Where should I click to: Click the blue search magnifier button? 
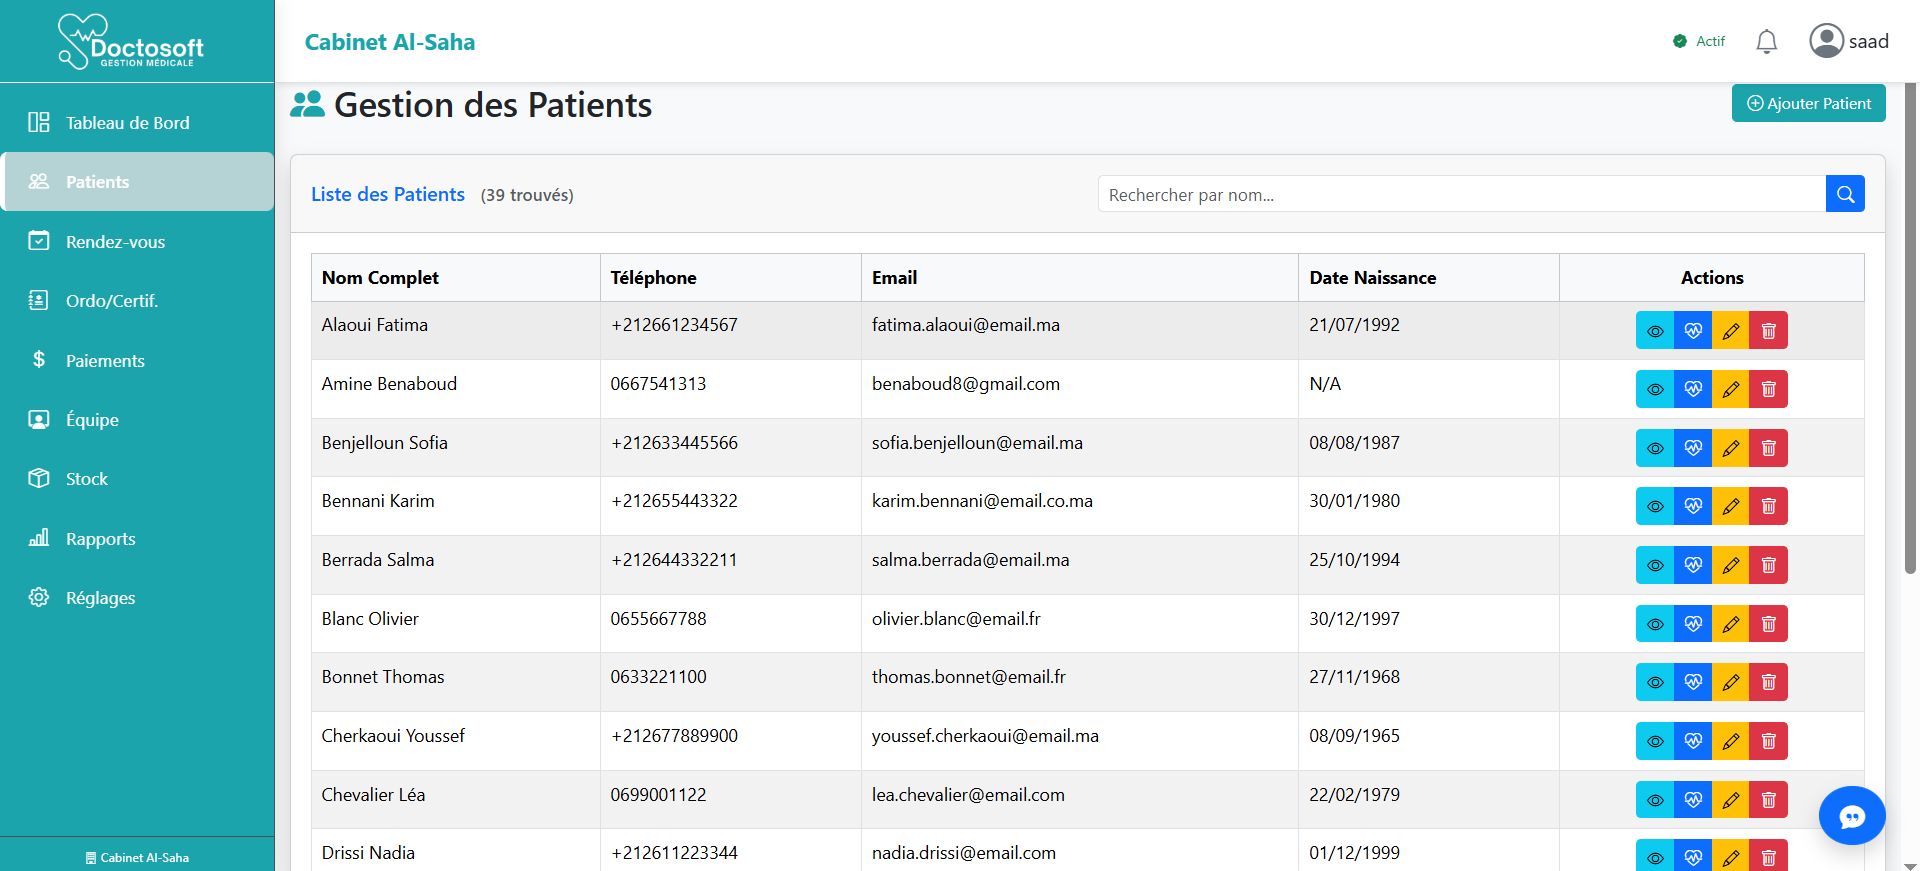point(1845,194)
